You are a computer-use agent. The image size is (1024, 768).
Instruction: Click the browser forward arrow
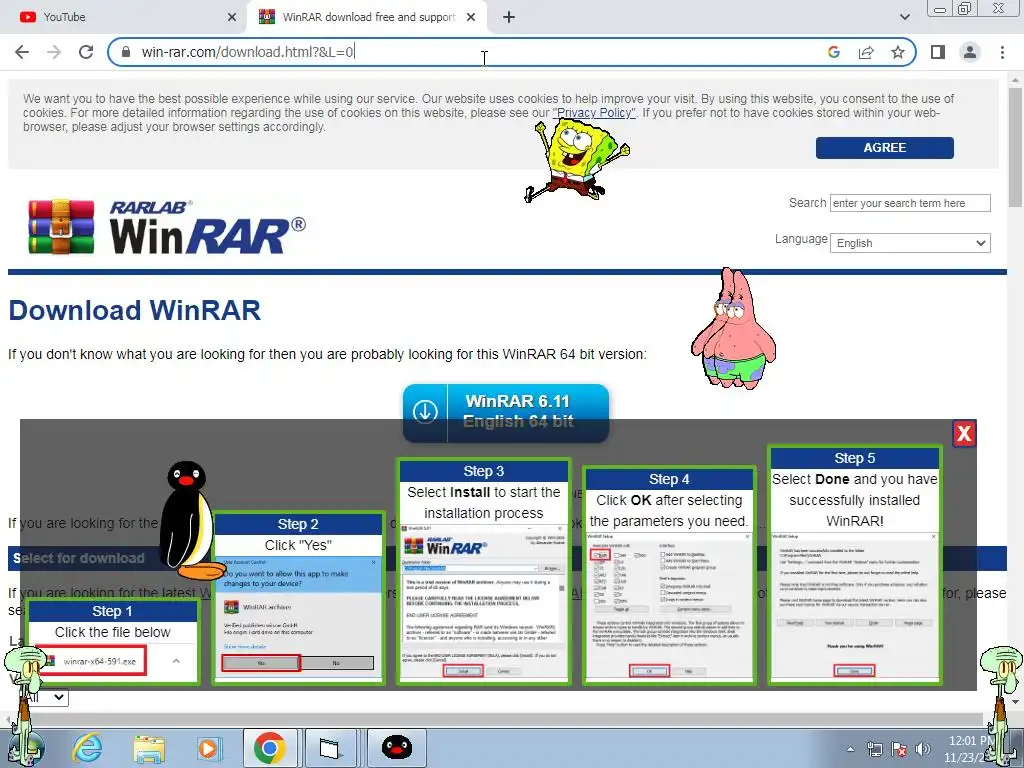[x=54, y=52]
